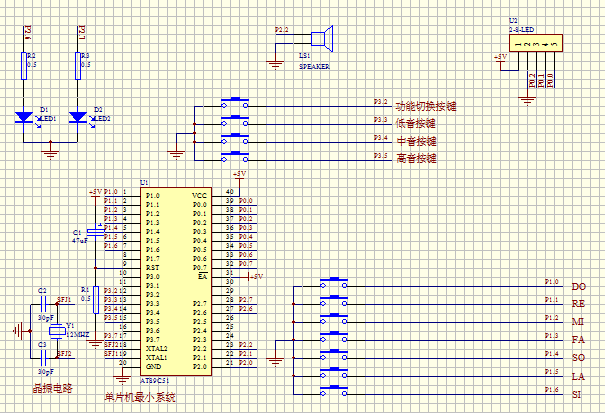The image size is (605, 413).
Task: Click the XTAL2 pin name inside U1
Action: pos(157,349)
